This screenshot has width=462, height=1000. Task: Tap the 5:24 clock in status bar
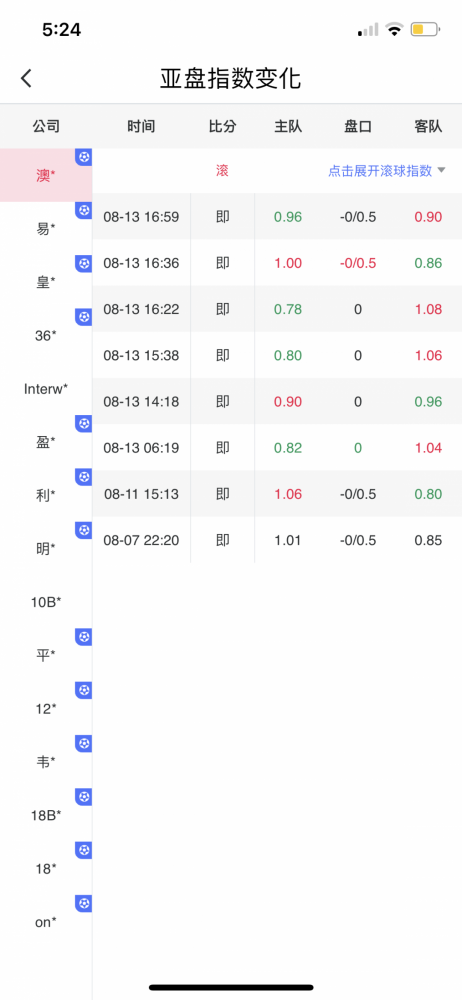pos(62,29)
